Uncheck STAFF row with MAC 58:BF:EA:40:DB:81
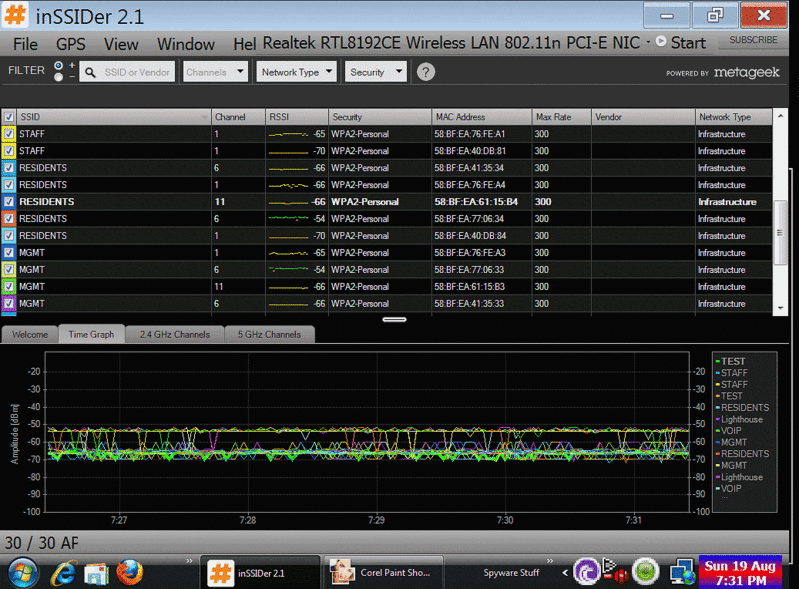 tap(9, 151)
